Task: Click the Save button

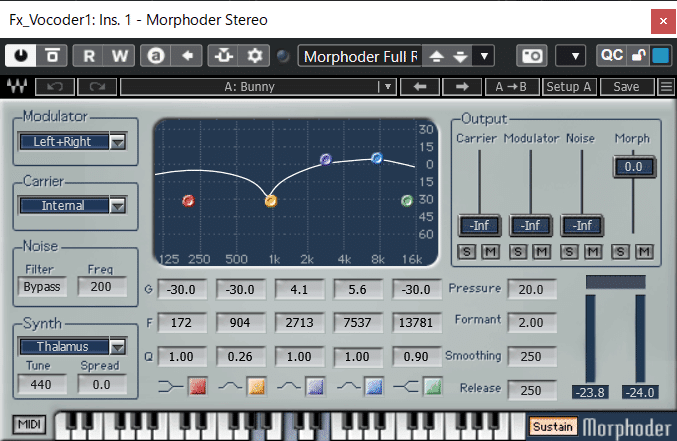Action: click(x=626, y=87)
